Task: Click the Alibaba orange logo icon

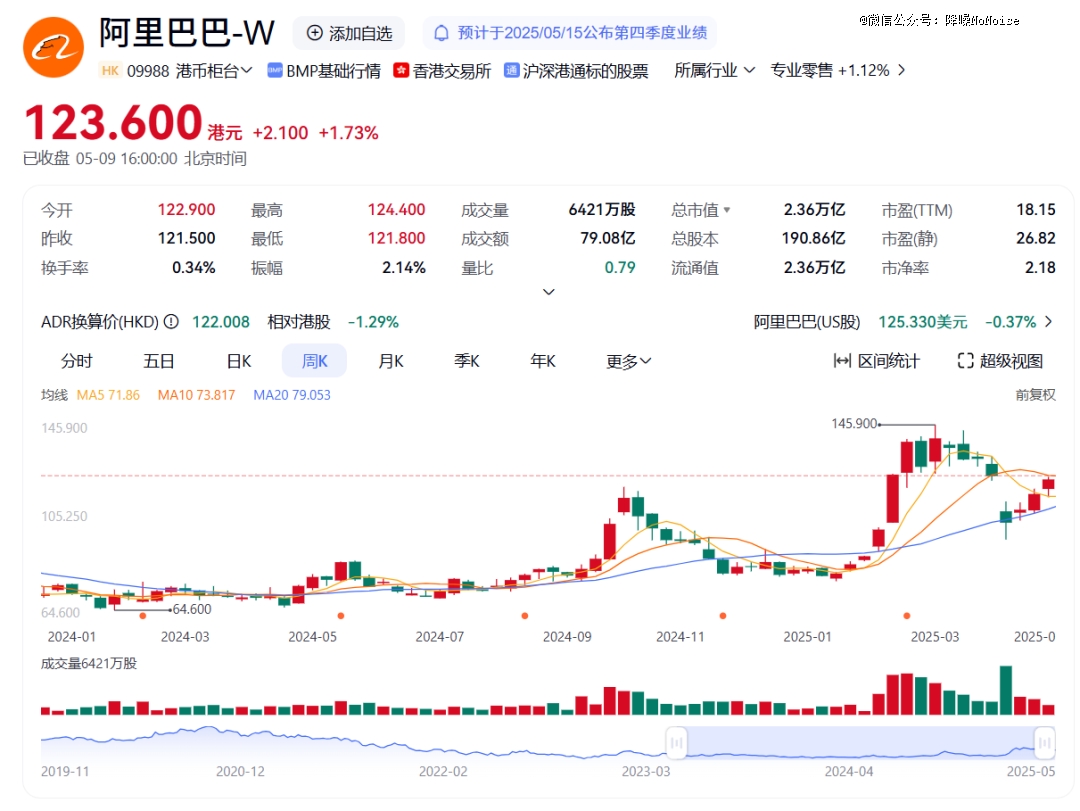Action: point(53,46)
